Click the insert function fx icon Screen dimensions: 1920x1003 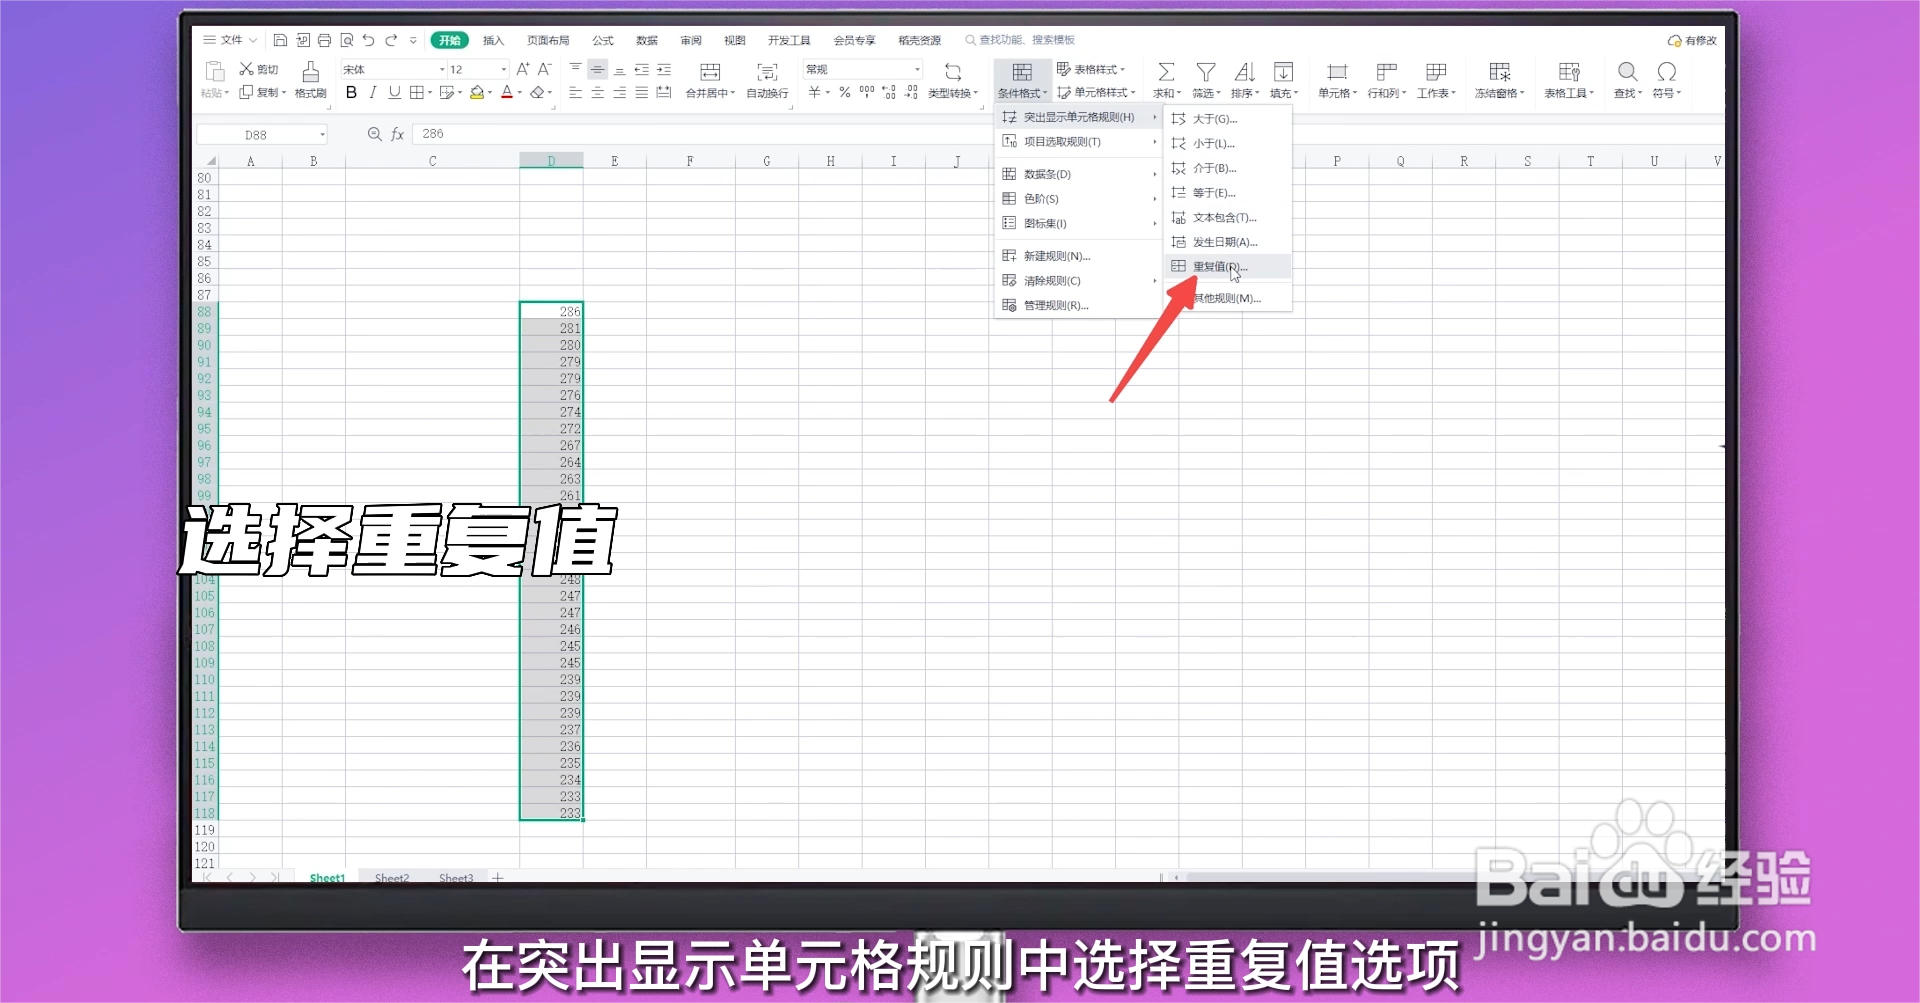point(397,134)
